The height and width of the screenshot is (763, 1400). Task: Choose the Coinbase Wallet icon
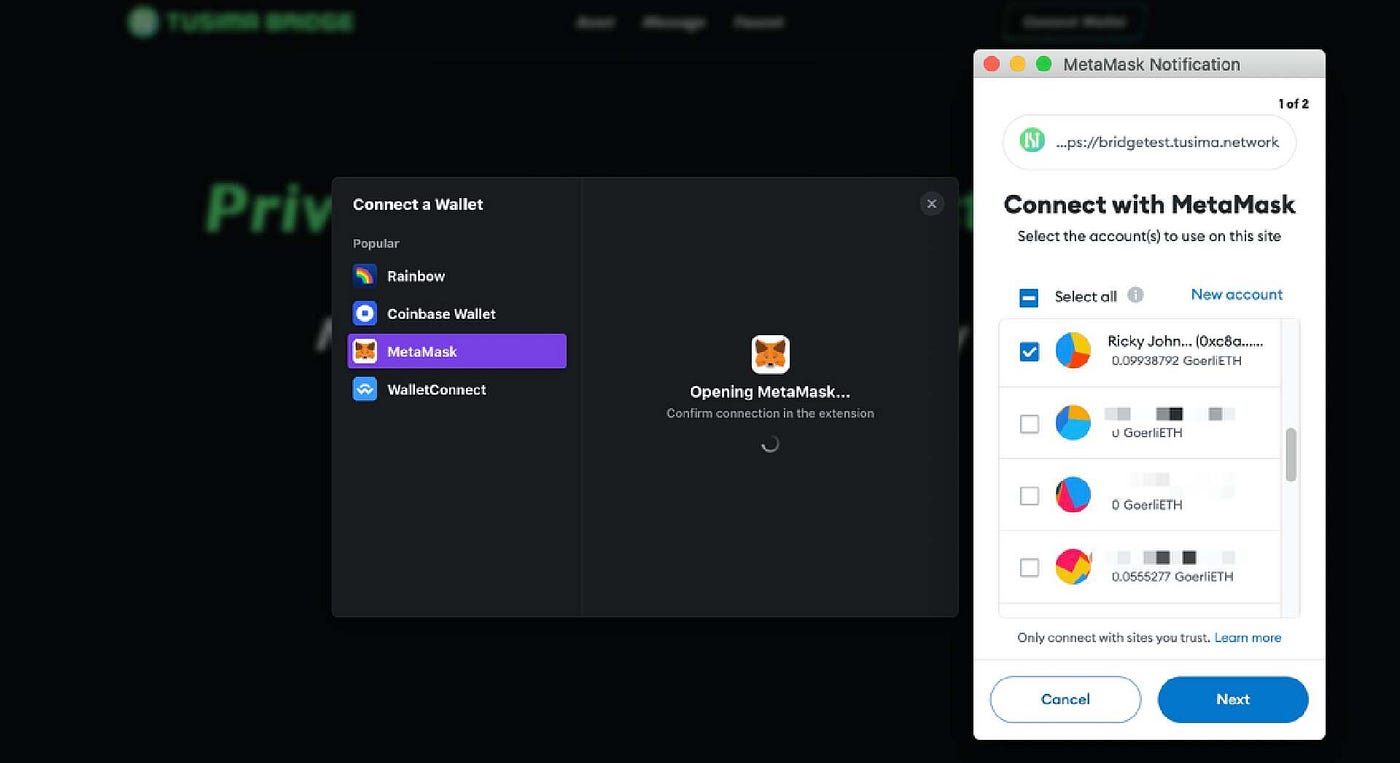[x=365, y=314]
